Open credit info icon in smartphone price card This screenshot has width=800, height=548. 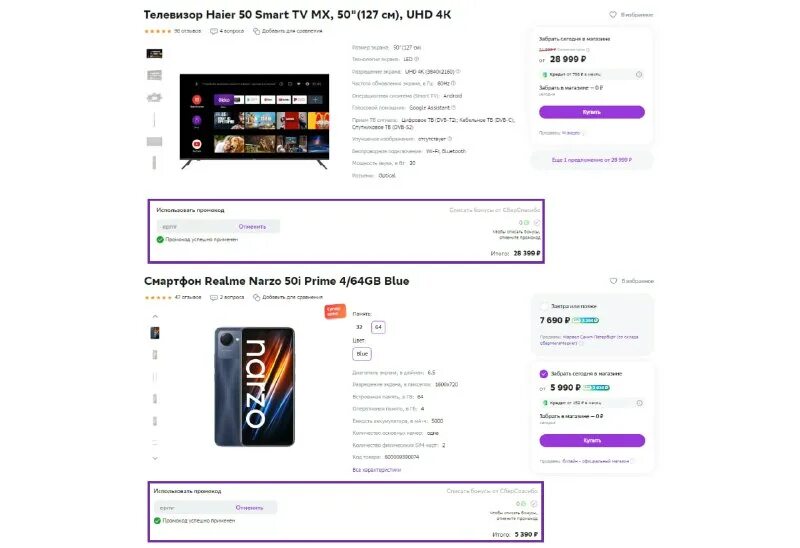coord(639,403)
